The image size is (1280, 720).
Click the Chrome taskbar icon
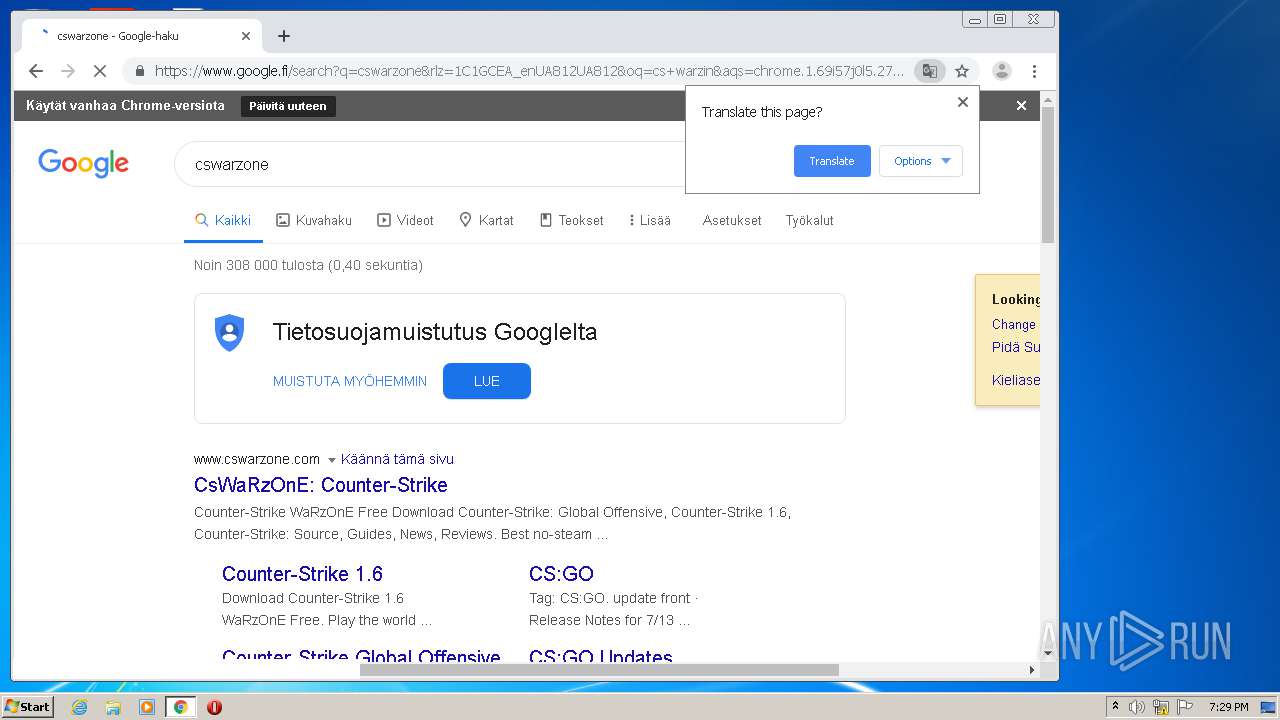click(180, 707)
